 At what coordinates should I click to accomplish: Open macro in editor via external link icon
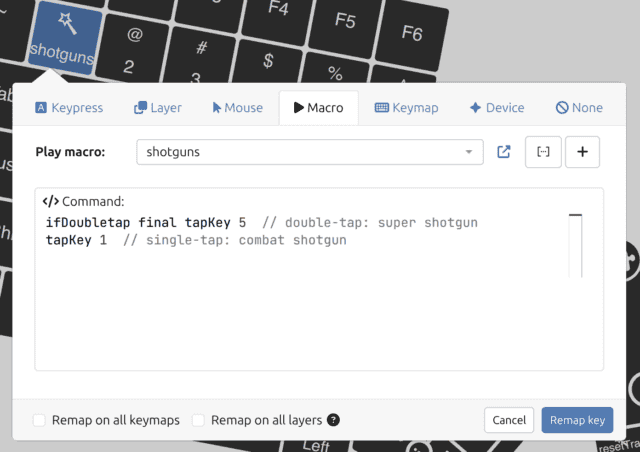[x=504, y=152]
